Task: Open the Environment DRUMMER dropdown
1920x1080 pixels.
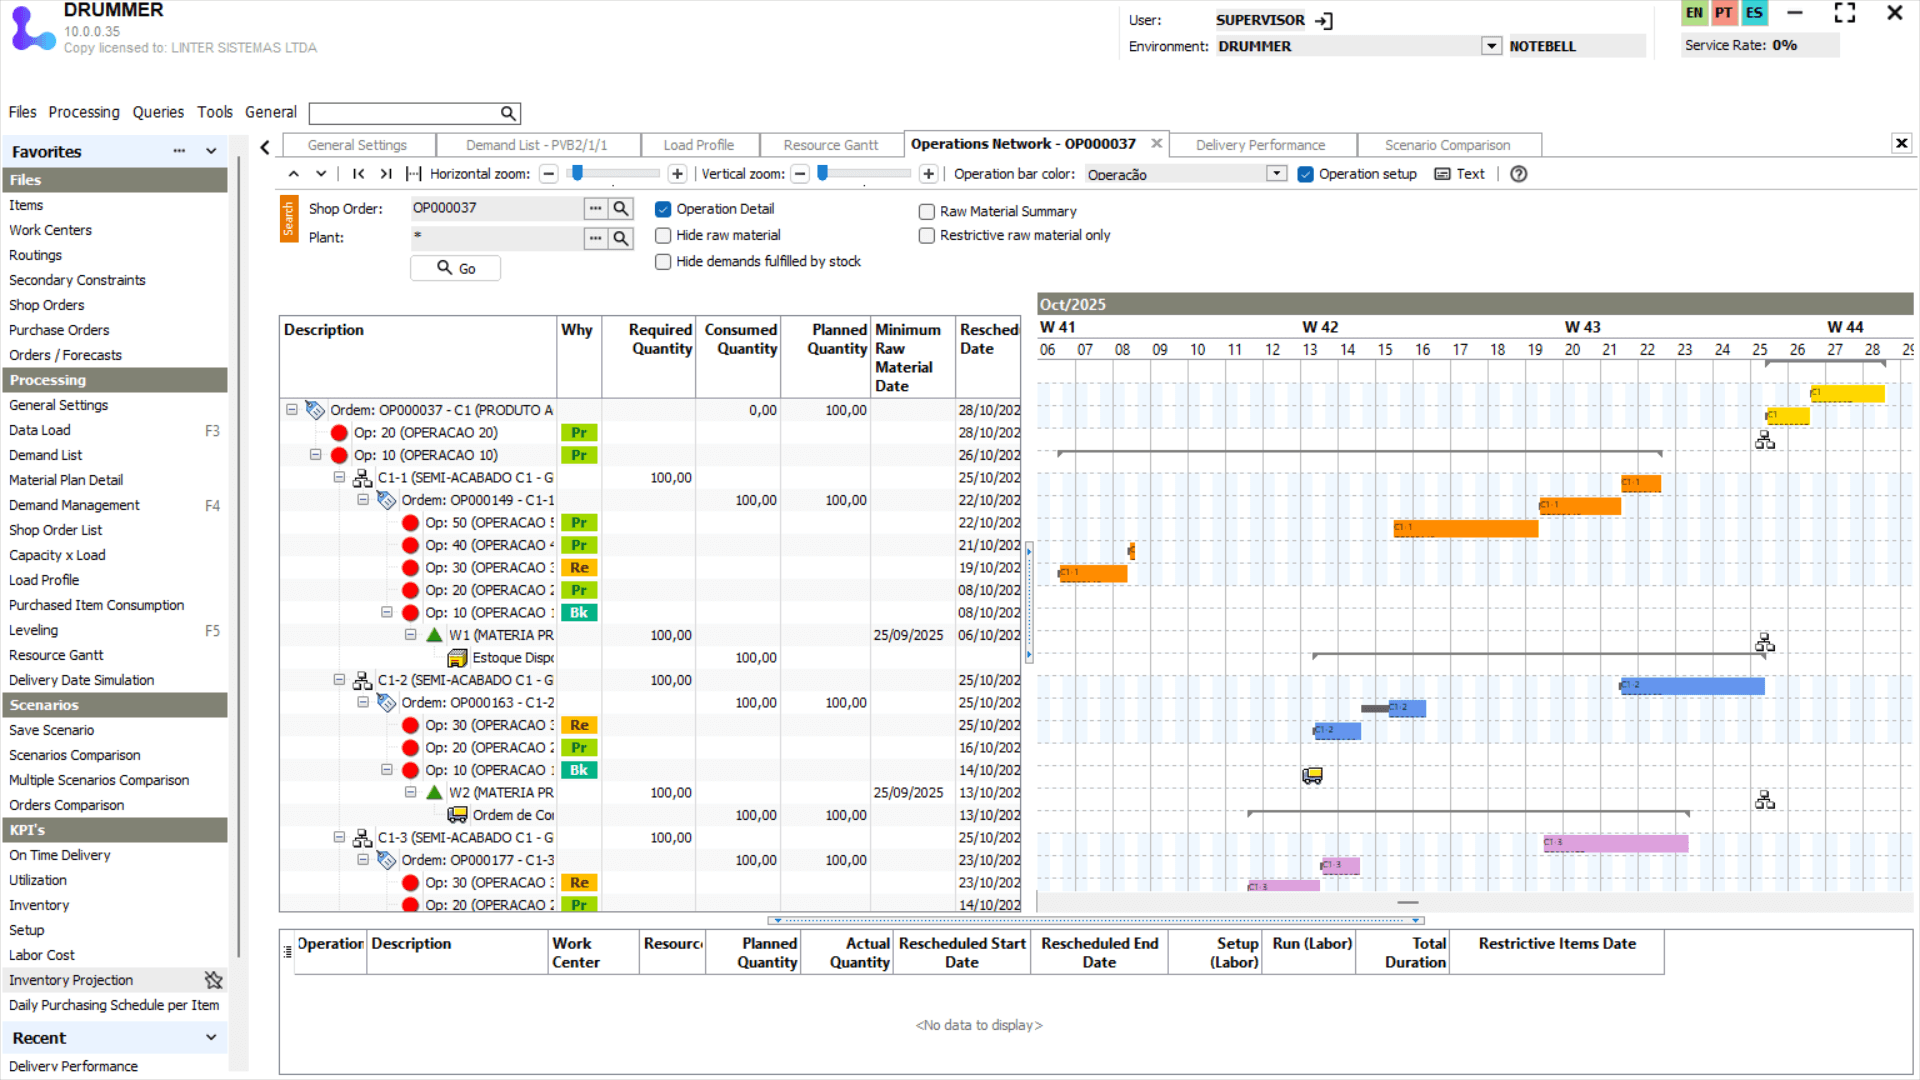Action: pos(1491,46)
